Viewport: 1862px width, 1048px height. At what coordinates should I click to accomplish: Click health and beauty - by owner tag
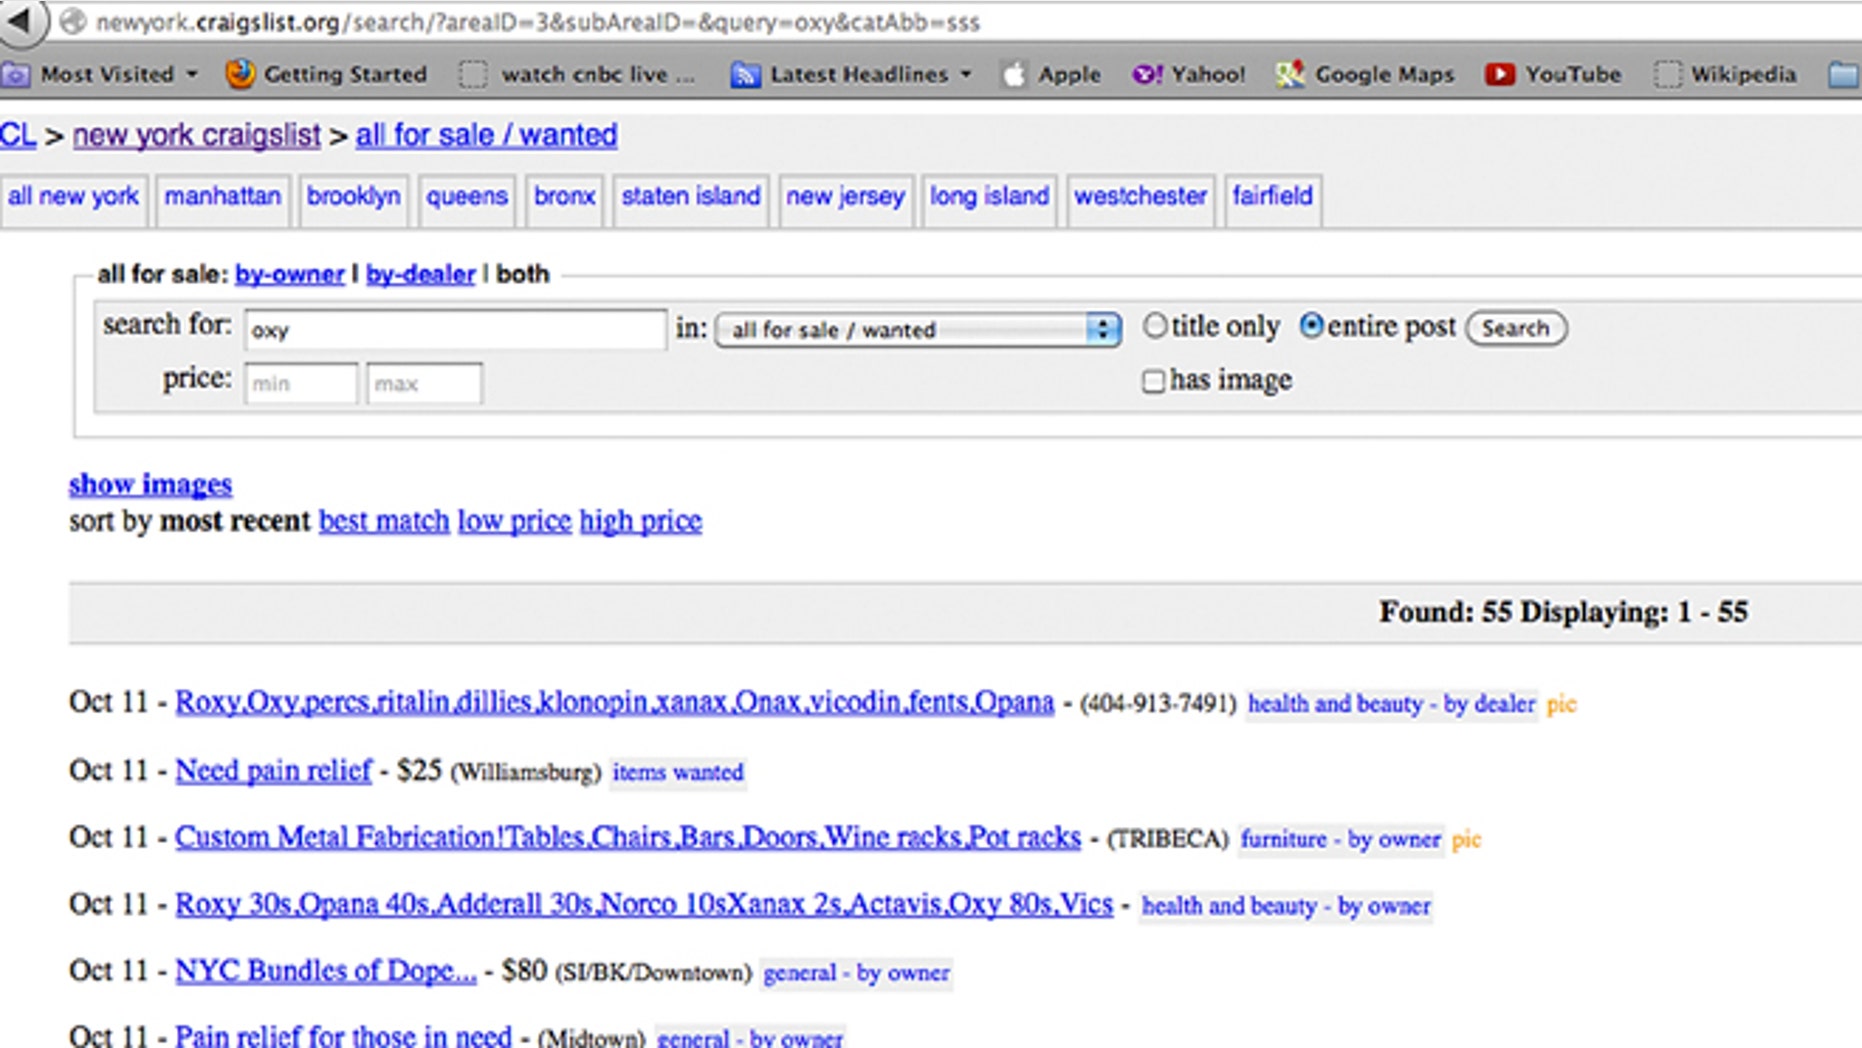(x=1286, y=906)
